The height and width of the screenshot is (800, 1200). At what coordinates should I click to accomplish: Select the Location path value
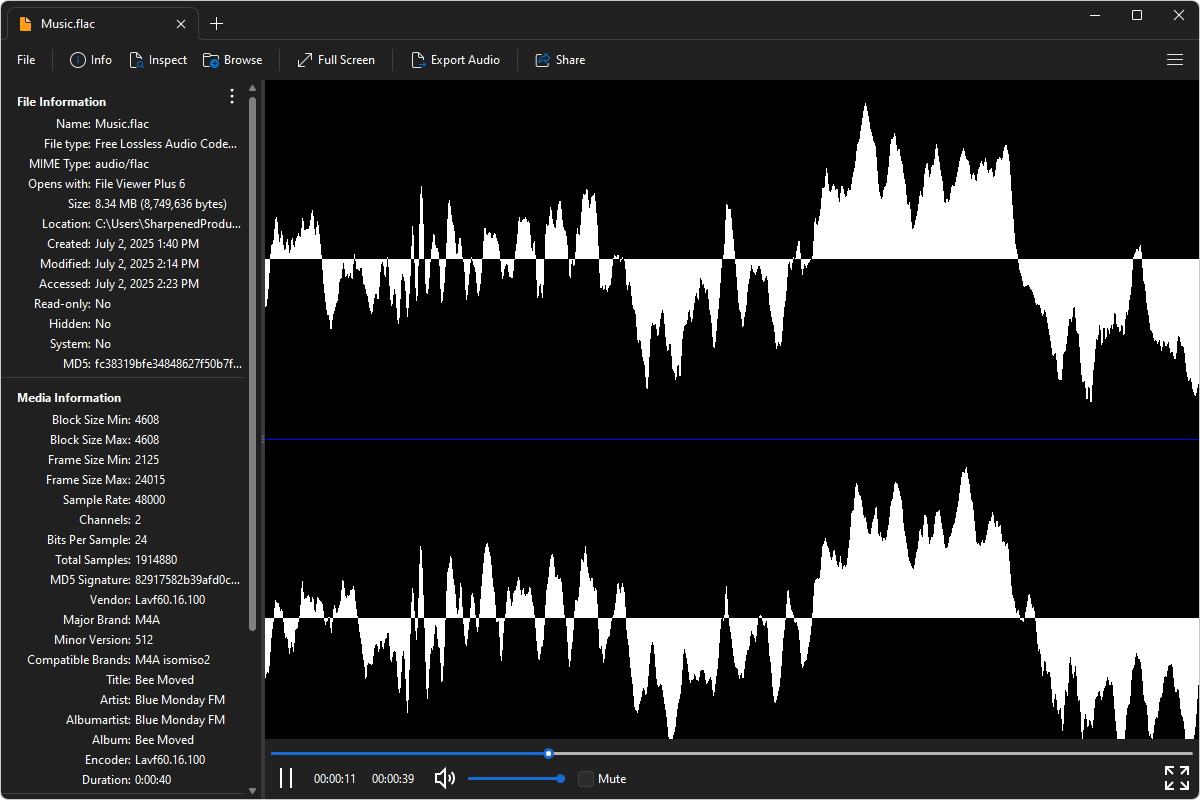(x=168, y=224)
